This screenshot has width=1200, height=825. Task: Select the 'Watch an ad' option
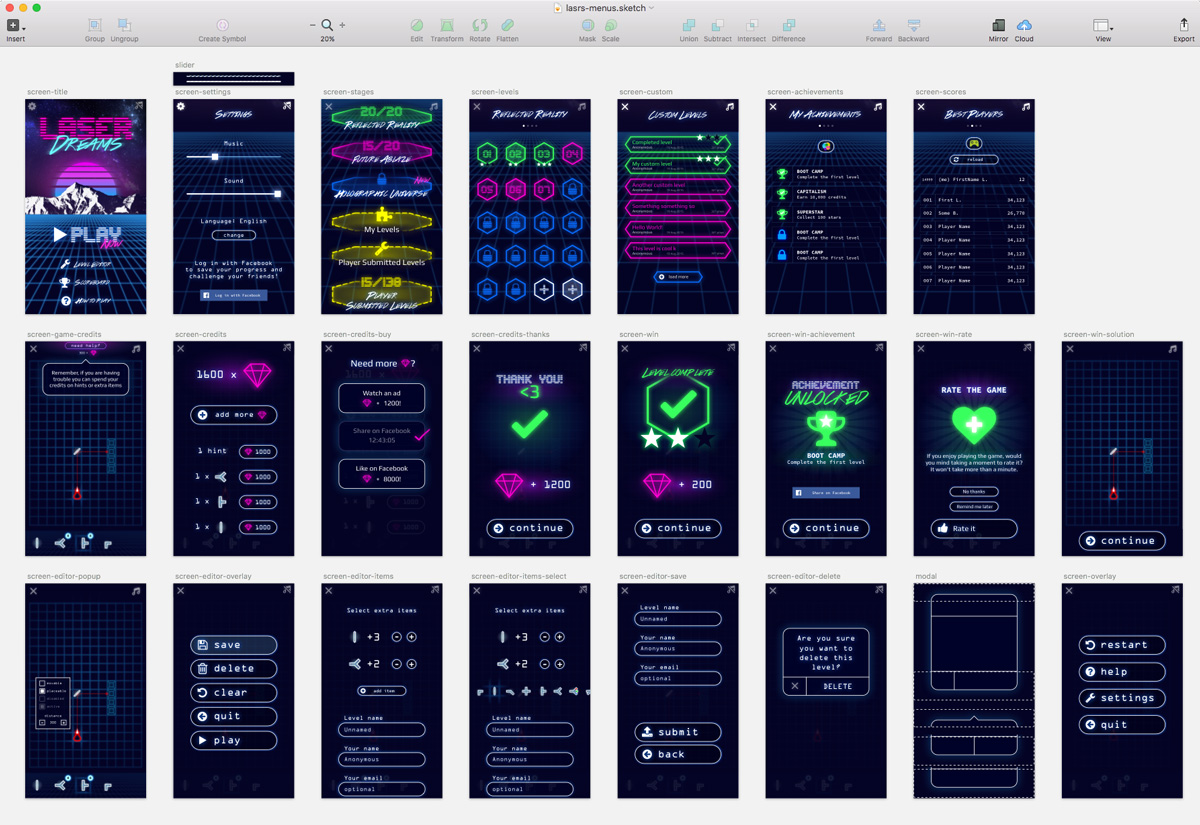381,397
